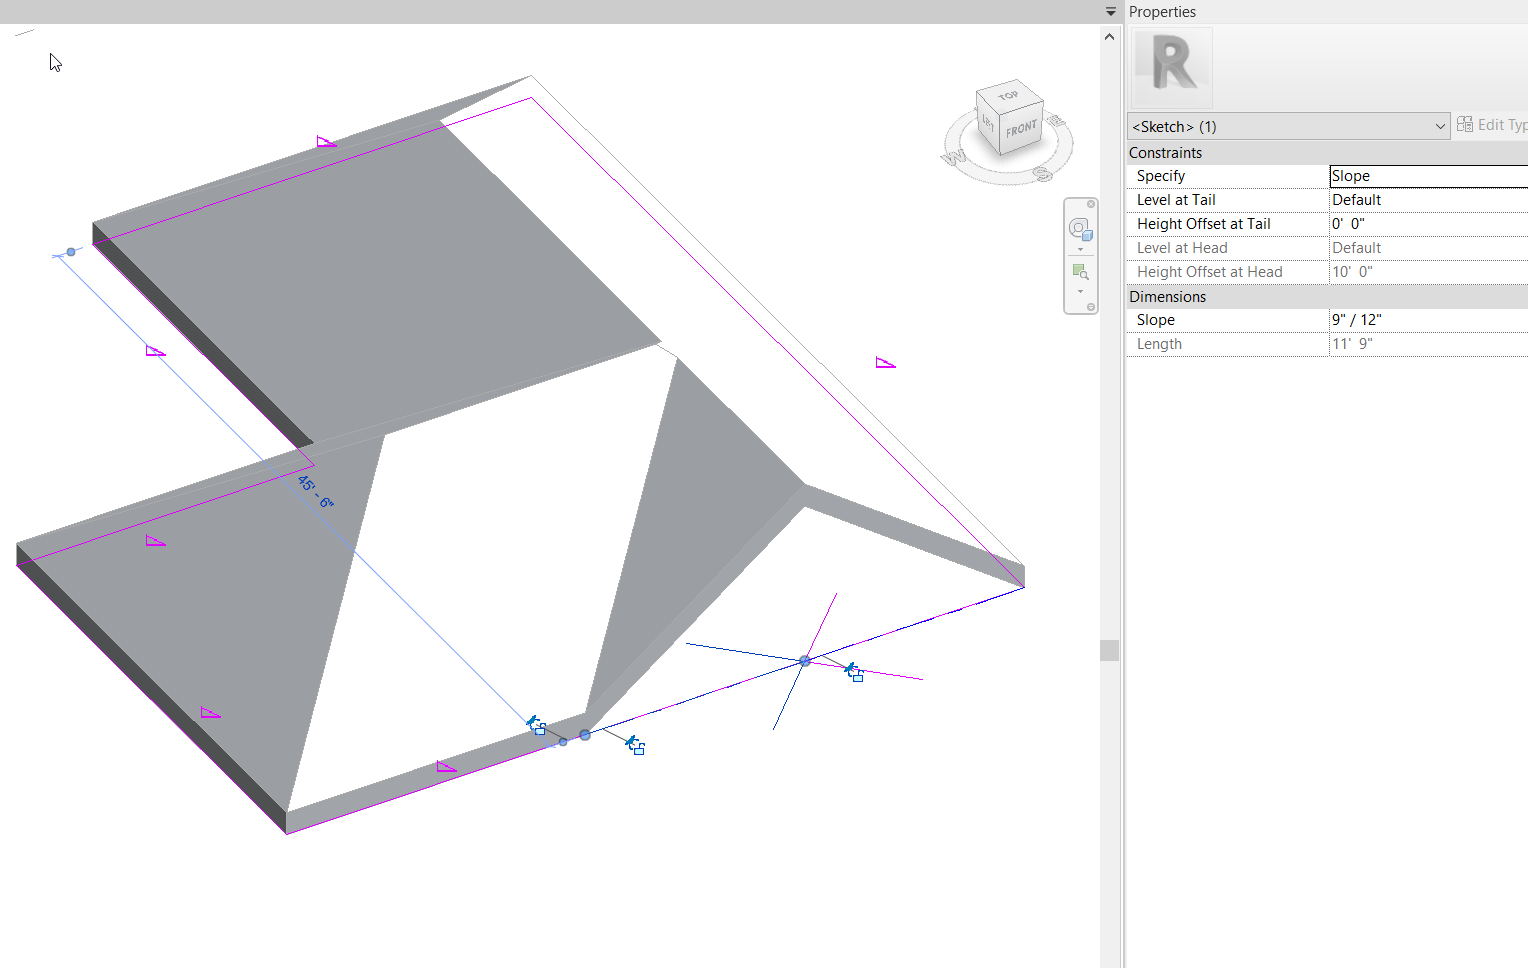Click the FRONT face of the ViewCube
The width and height of the screenshot is (1528, 968).
click(1021, 128)
